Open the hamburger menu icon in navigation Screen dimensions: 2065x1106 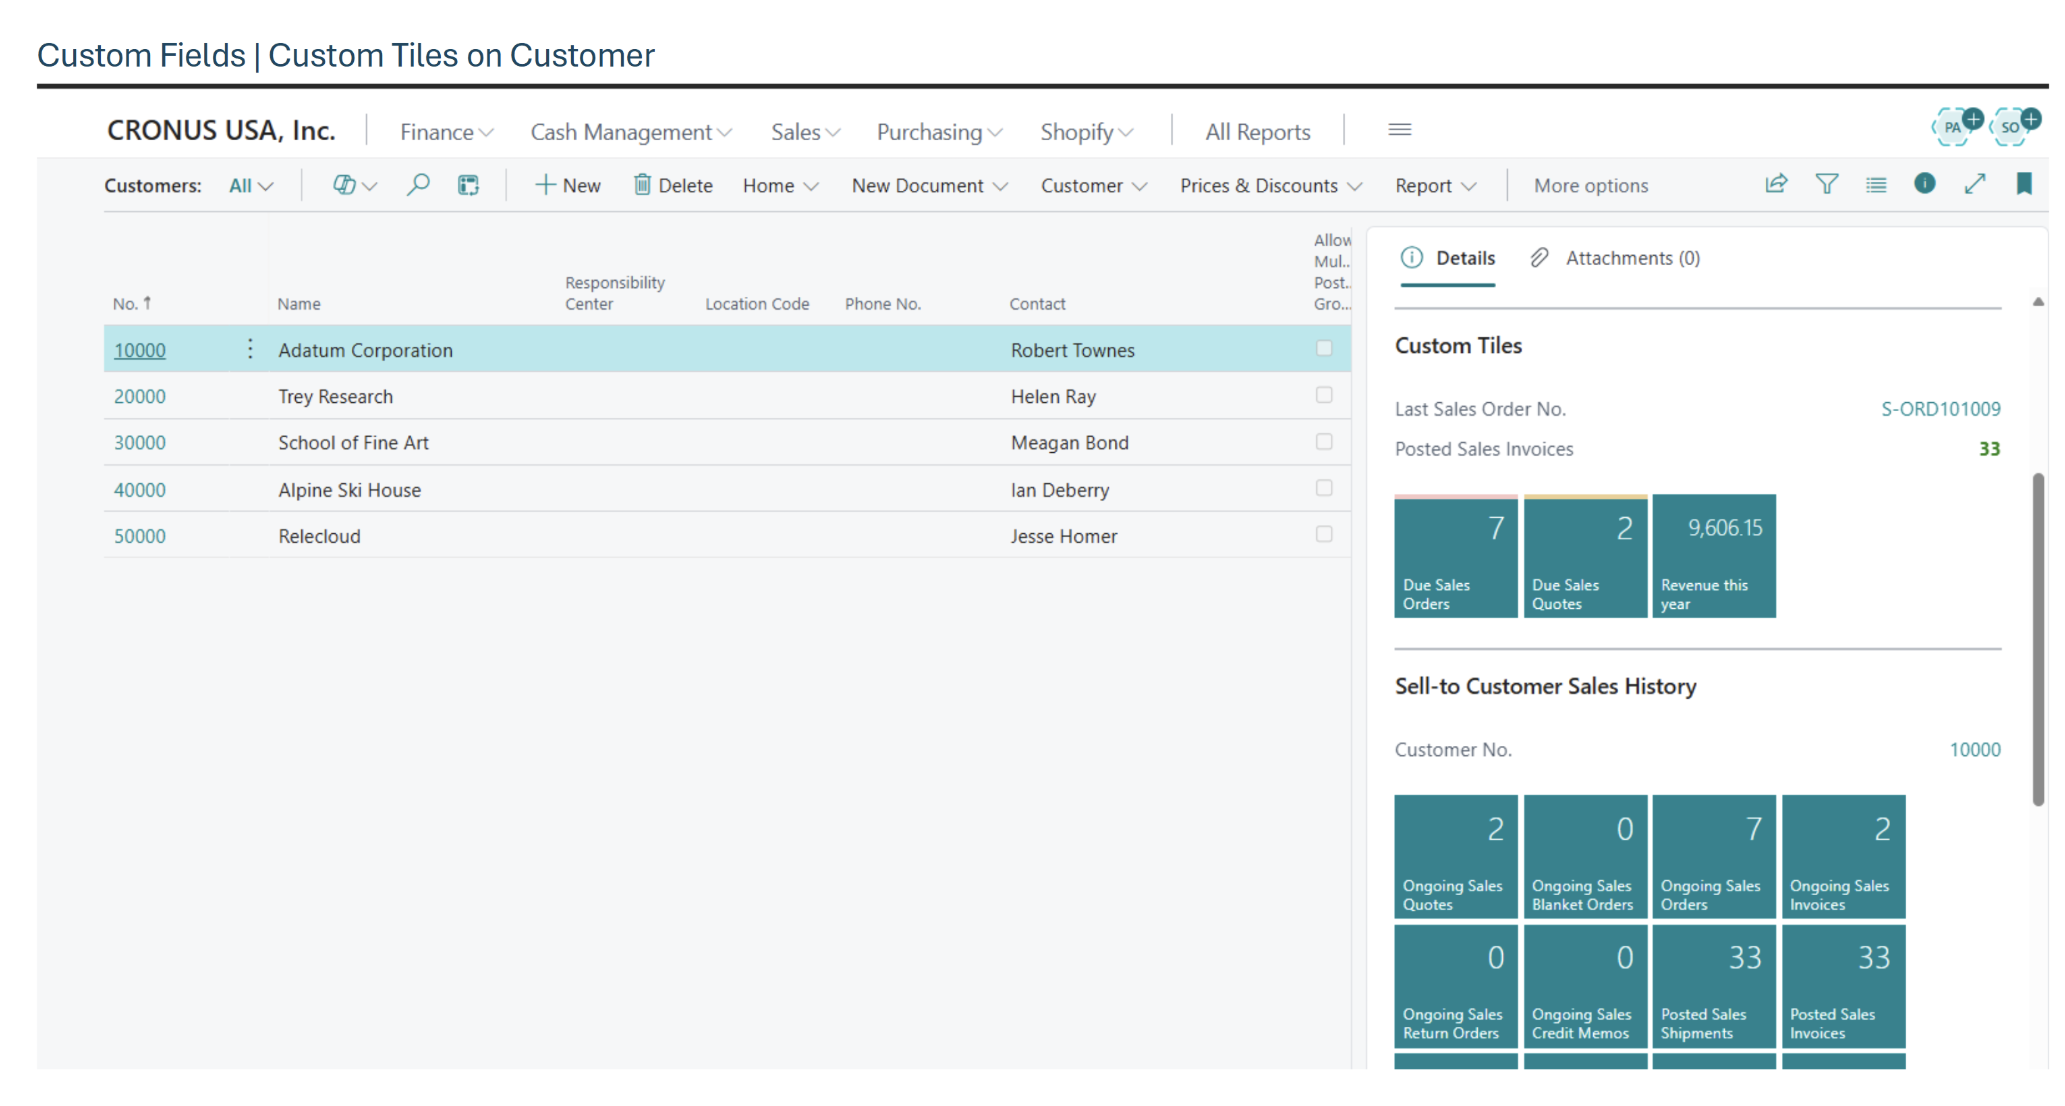point(1400,130)
